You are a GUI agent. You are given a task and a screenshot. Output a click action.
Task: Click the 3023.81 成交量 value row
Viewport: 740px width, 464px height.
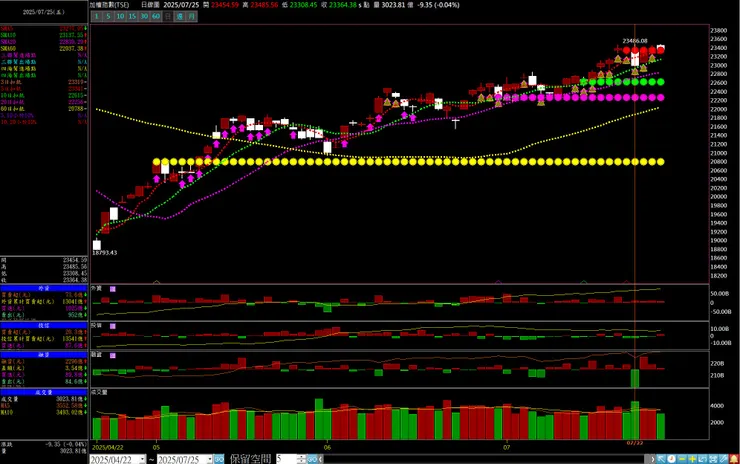[x=44, y=399]
